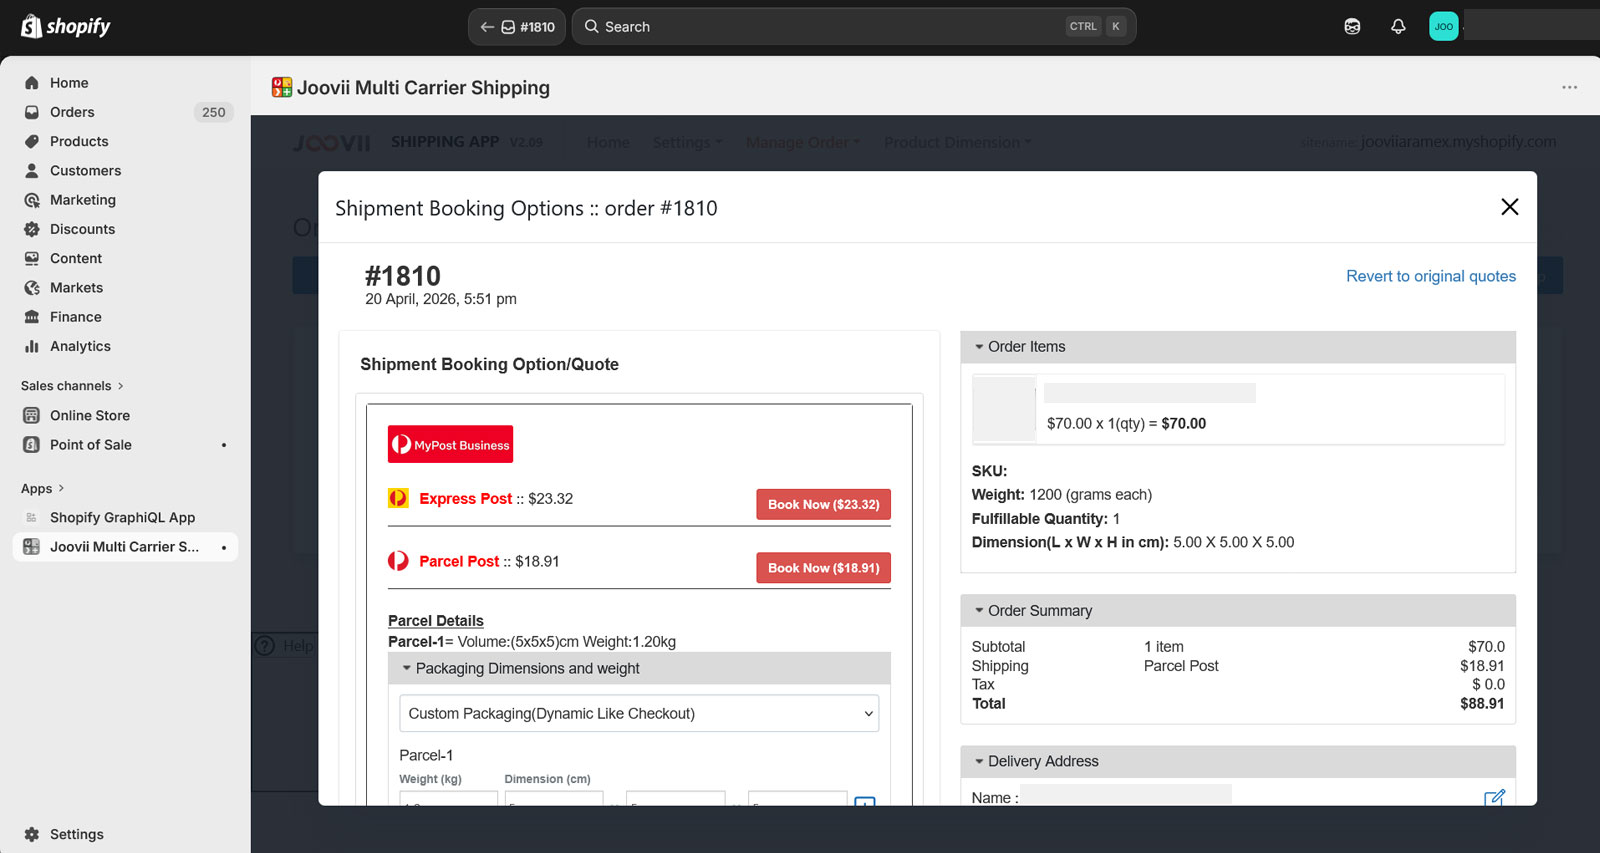Click the Weight 1200 grams line
Image resolution: width=1600 pixels, height=853 pixels.
tap(1062, 495)
